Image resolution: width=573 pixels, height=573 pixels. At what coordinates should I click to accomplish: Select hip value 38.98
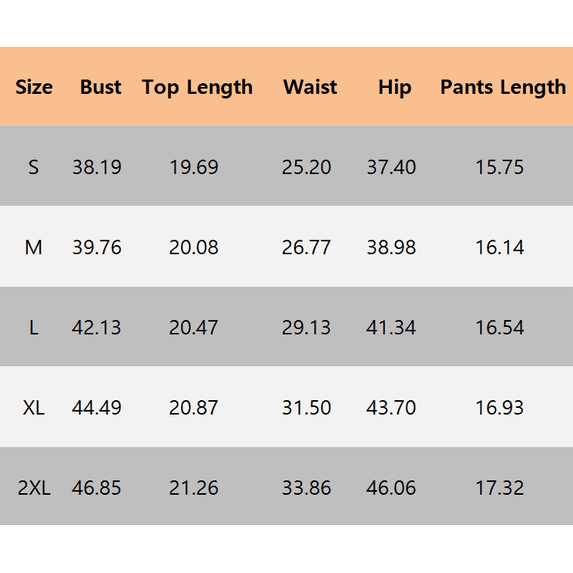click(391, 247)
